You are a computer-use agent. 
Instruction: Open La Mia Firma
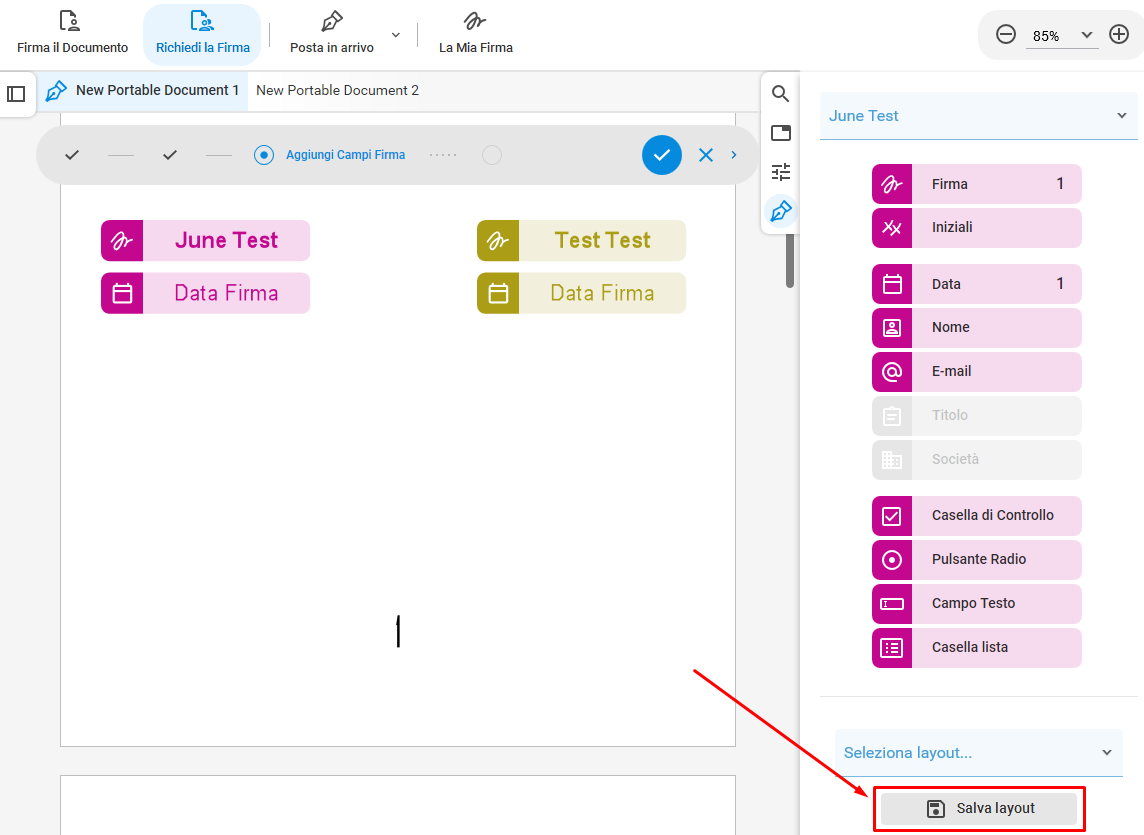point(476,34)
